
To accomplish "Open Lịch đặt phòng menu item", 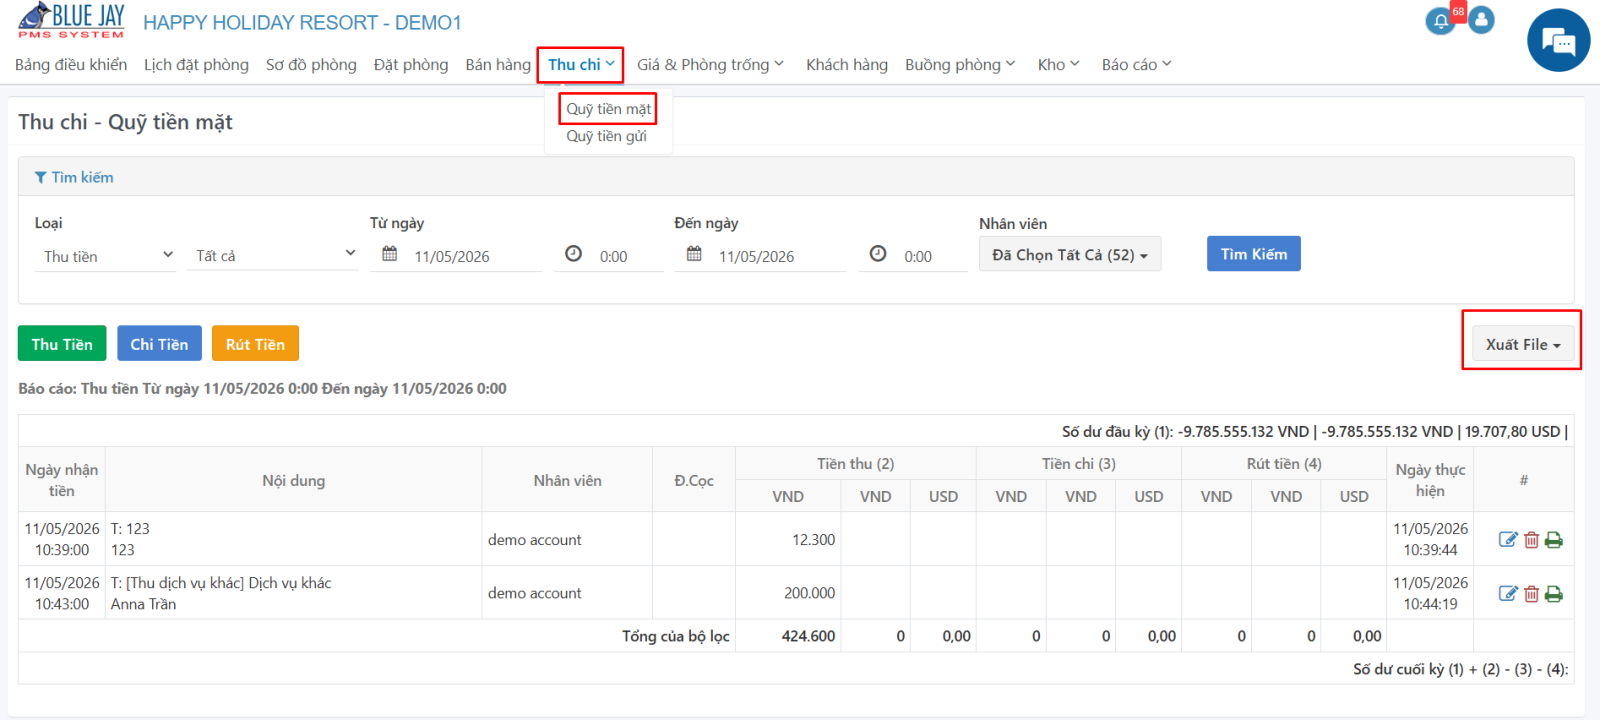I will point(196,65).
